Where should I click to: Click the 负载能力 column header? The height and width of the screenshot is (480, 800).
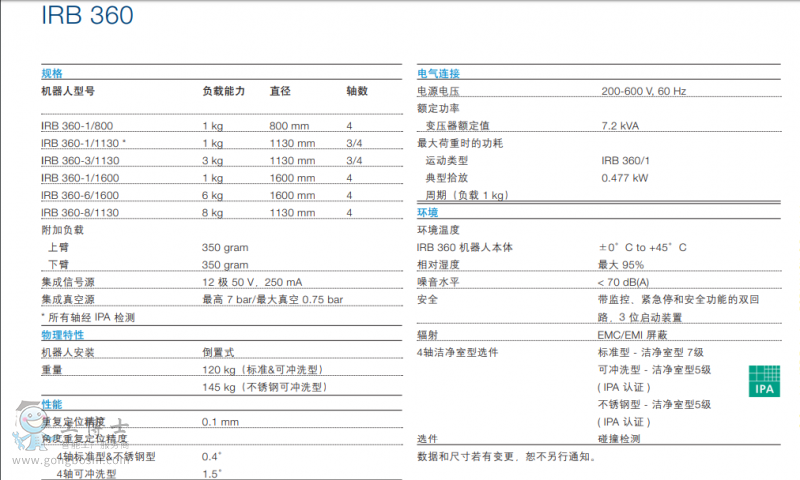224,91
